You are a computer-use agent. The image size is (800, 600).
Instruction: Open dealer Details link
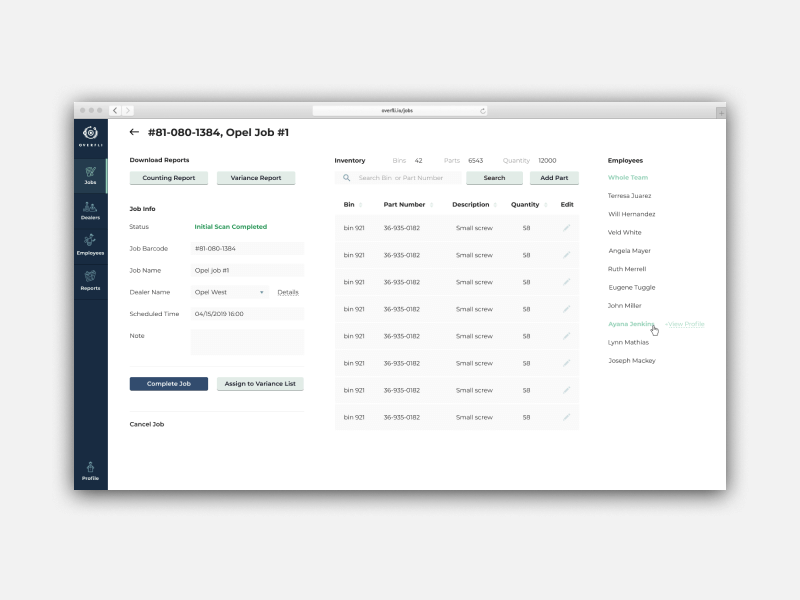point(288,292)
